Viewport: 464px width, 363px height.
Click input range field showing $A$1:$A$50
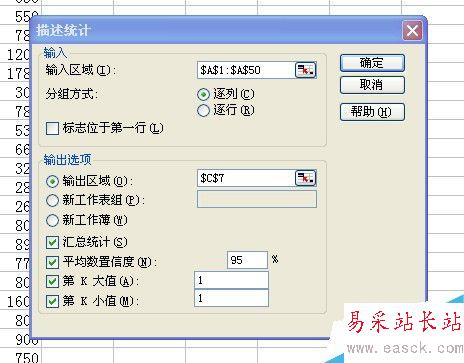click(x=246, y=70)
